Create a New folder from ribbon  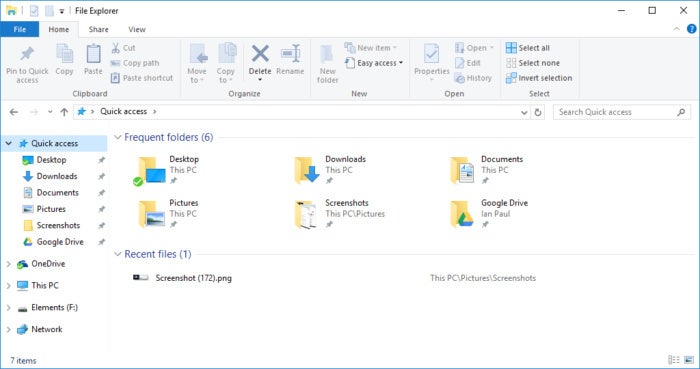[327, 64]
